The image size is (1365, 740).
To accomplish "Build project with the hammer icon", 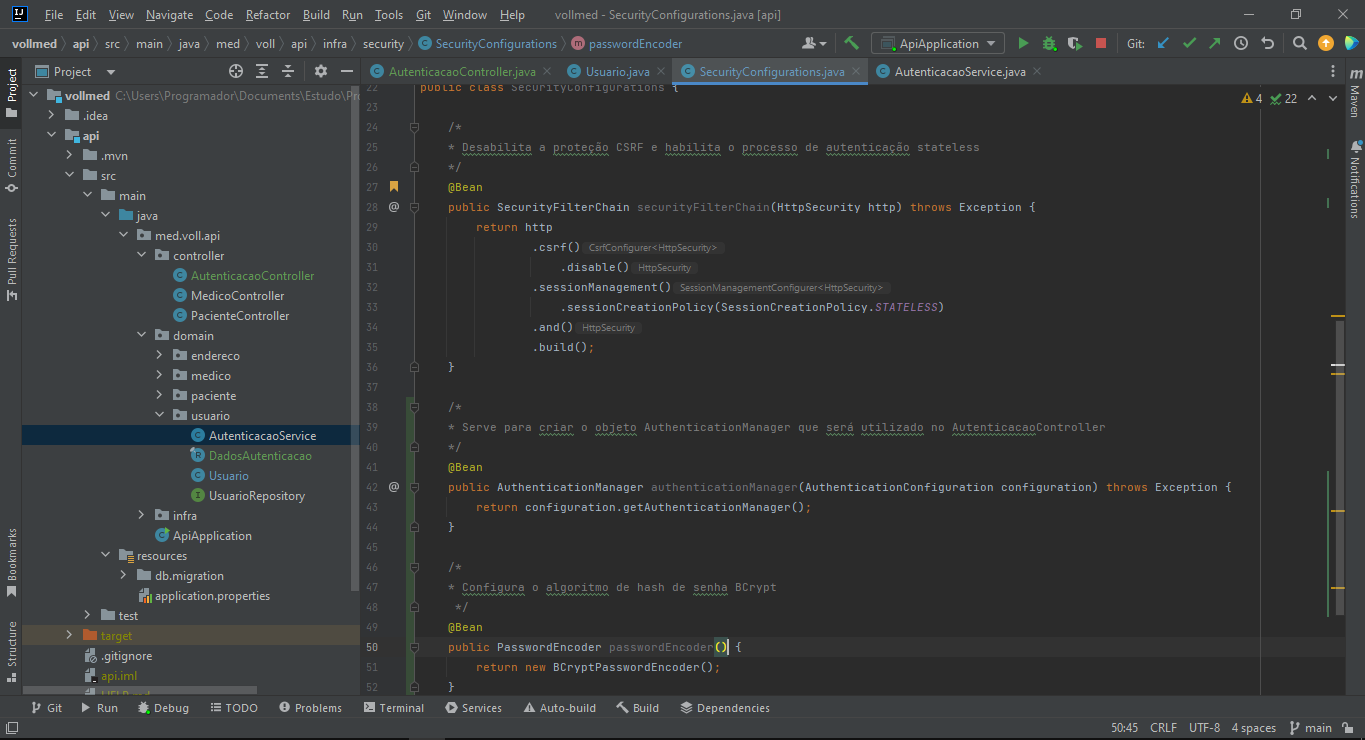I will pos(852,44).
